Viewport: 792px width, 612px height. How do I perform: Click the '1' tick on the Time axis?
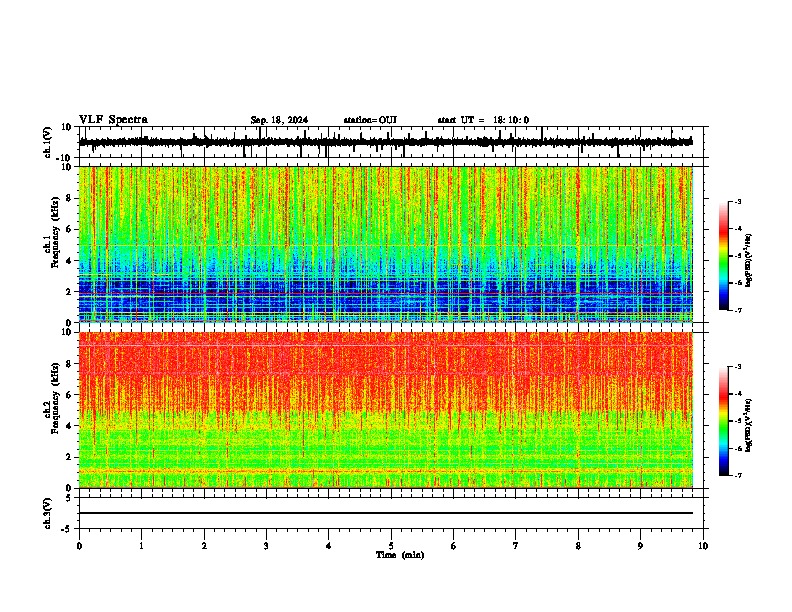(141, 546)
